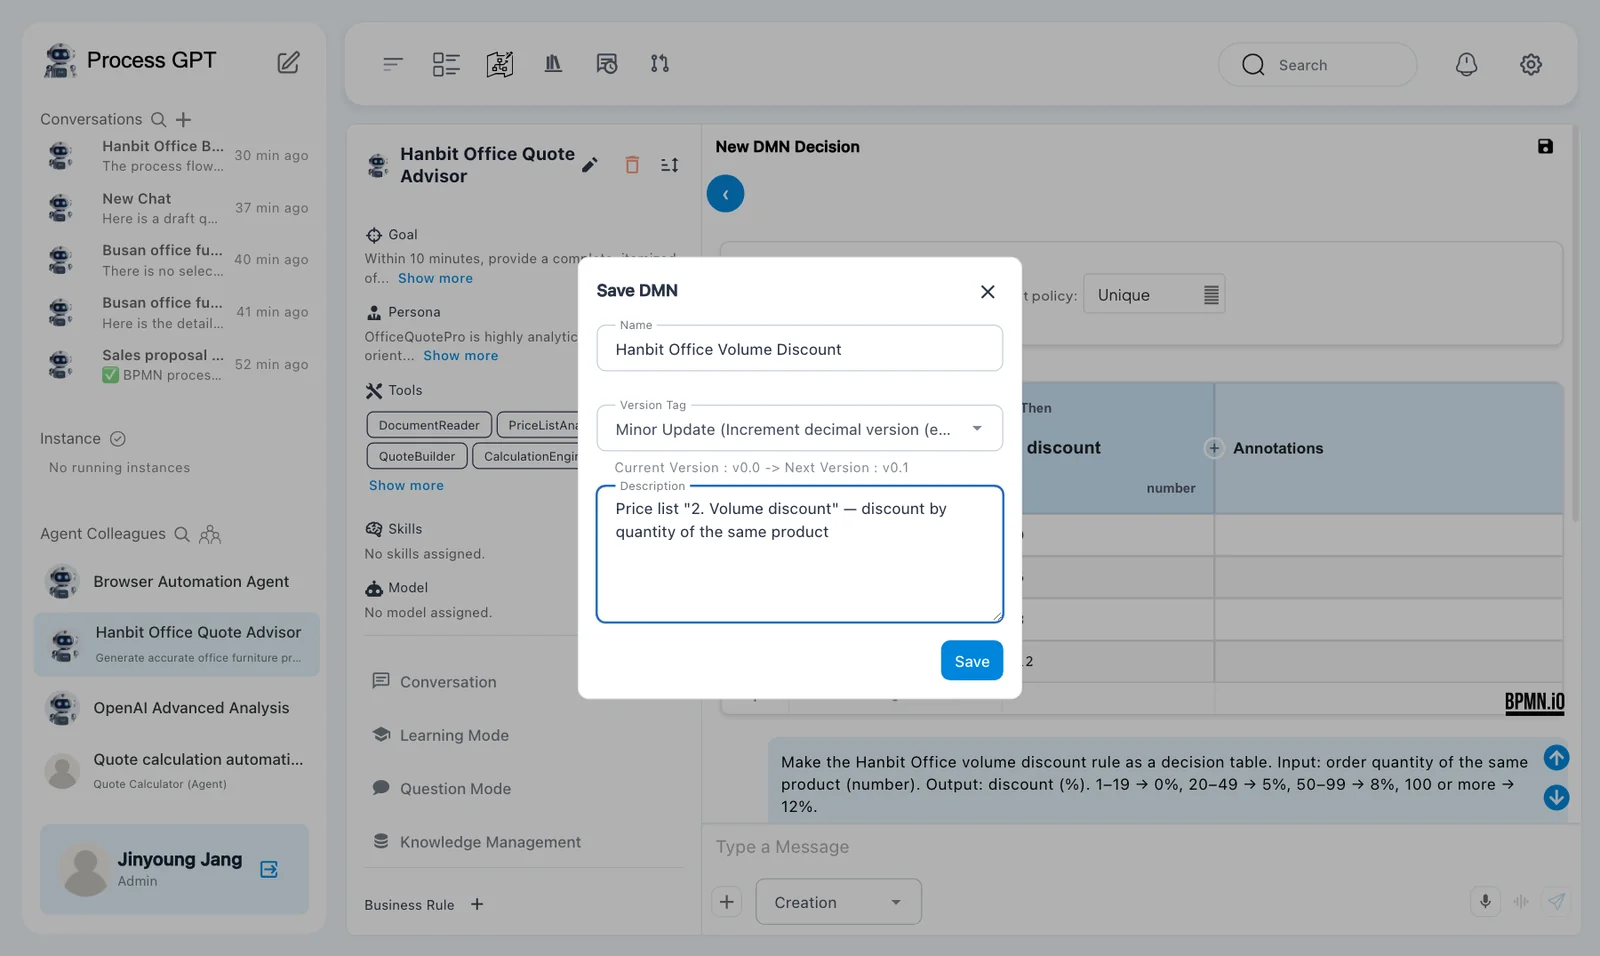Screen dimensions: 1600x956
Task: Open the Version Tag dropdown
Action: [x=800, y=429]
